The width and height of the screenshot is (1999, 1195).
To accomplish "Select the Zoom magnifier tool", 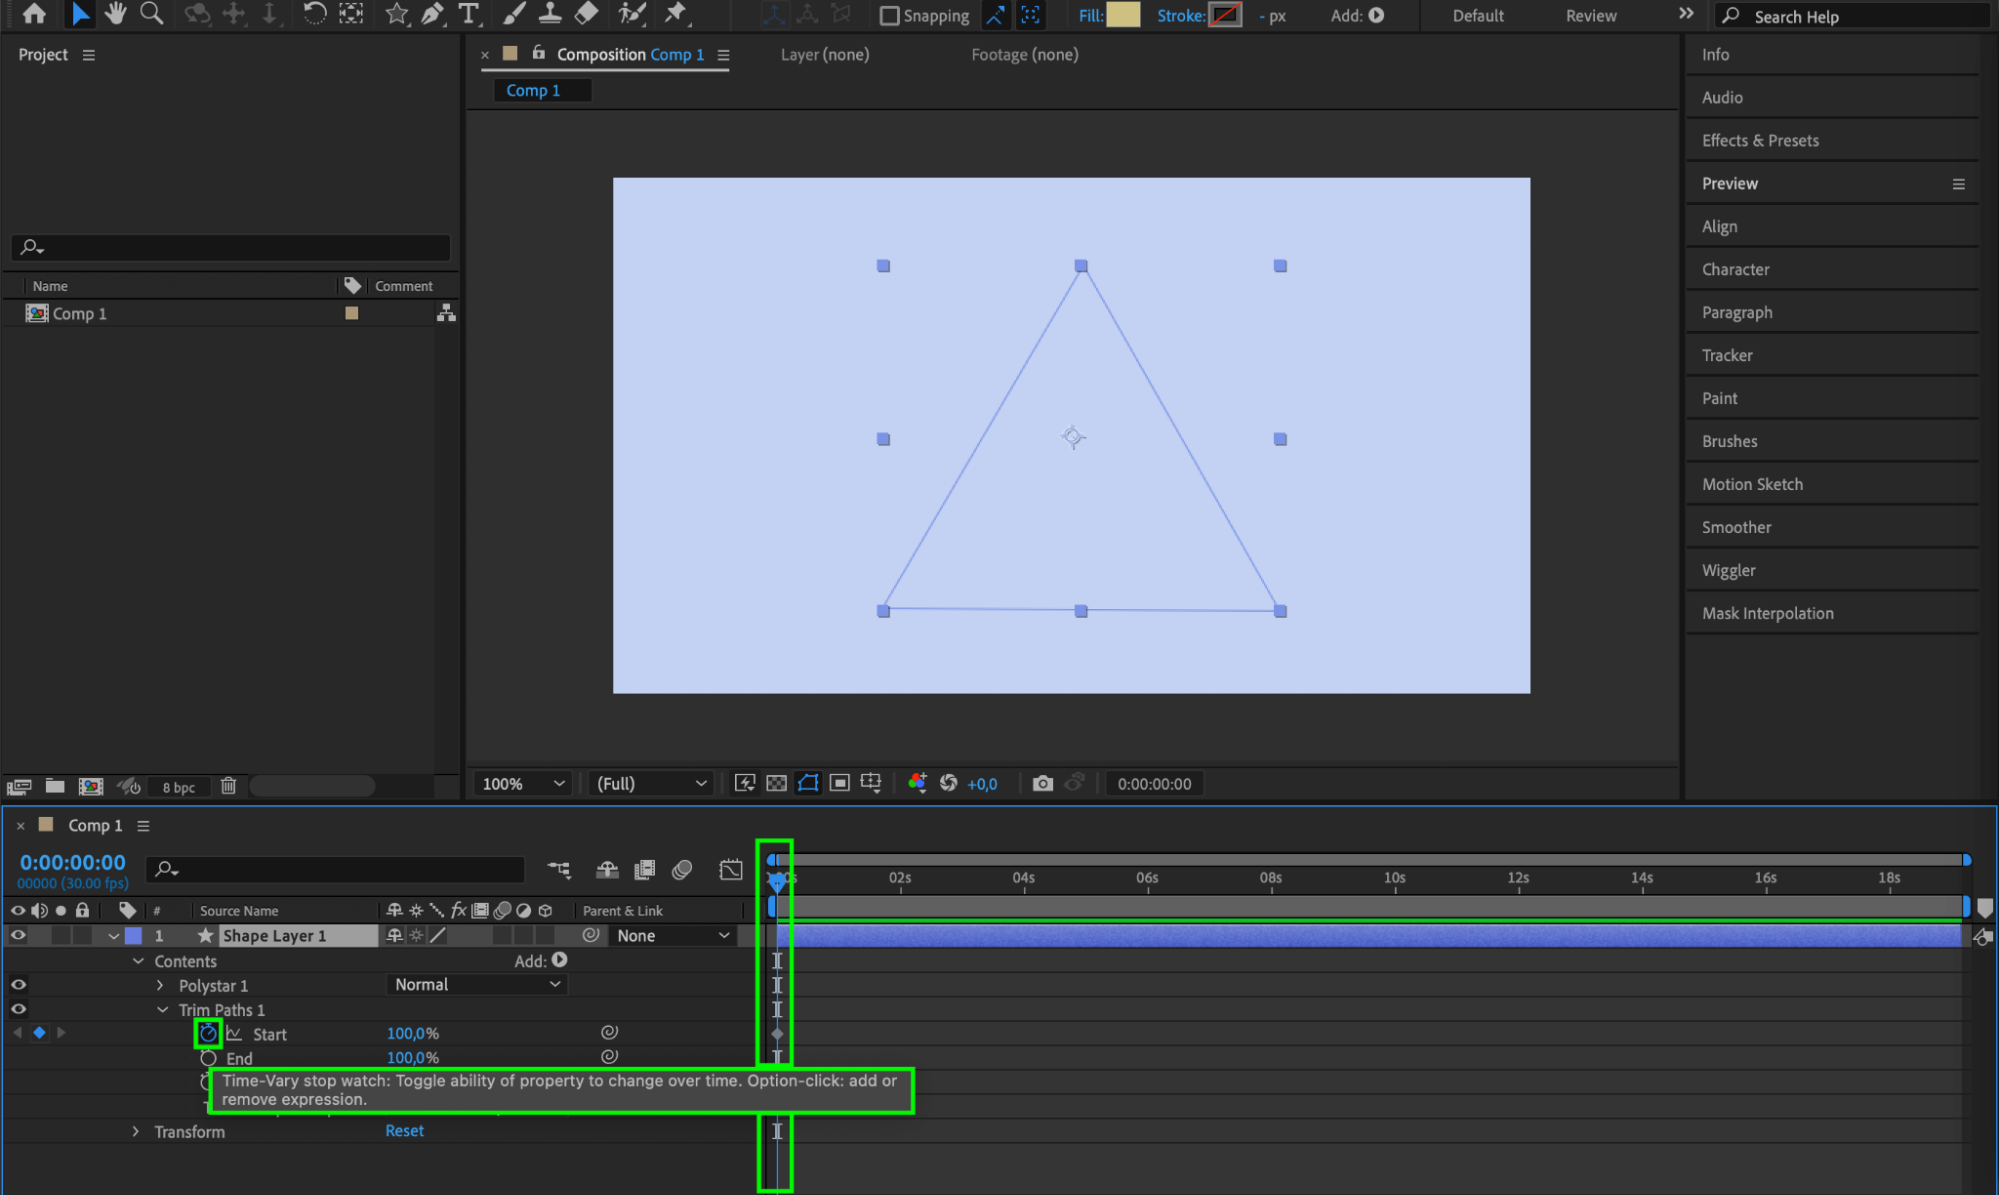I will pyautogui.click(x=151, y=14).
